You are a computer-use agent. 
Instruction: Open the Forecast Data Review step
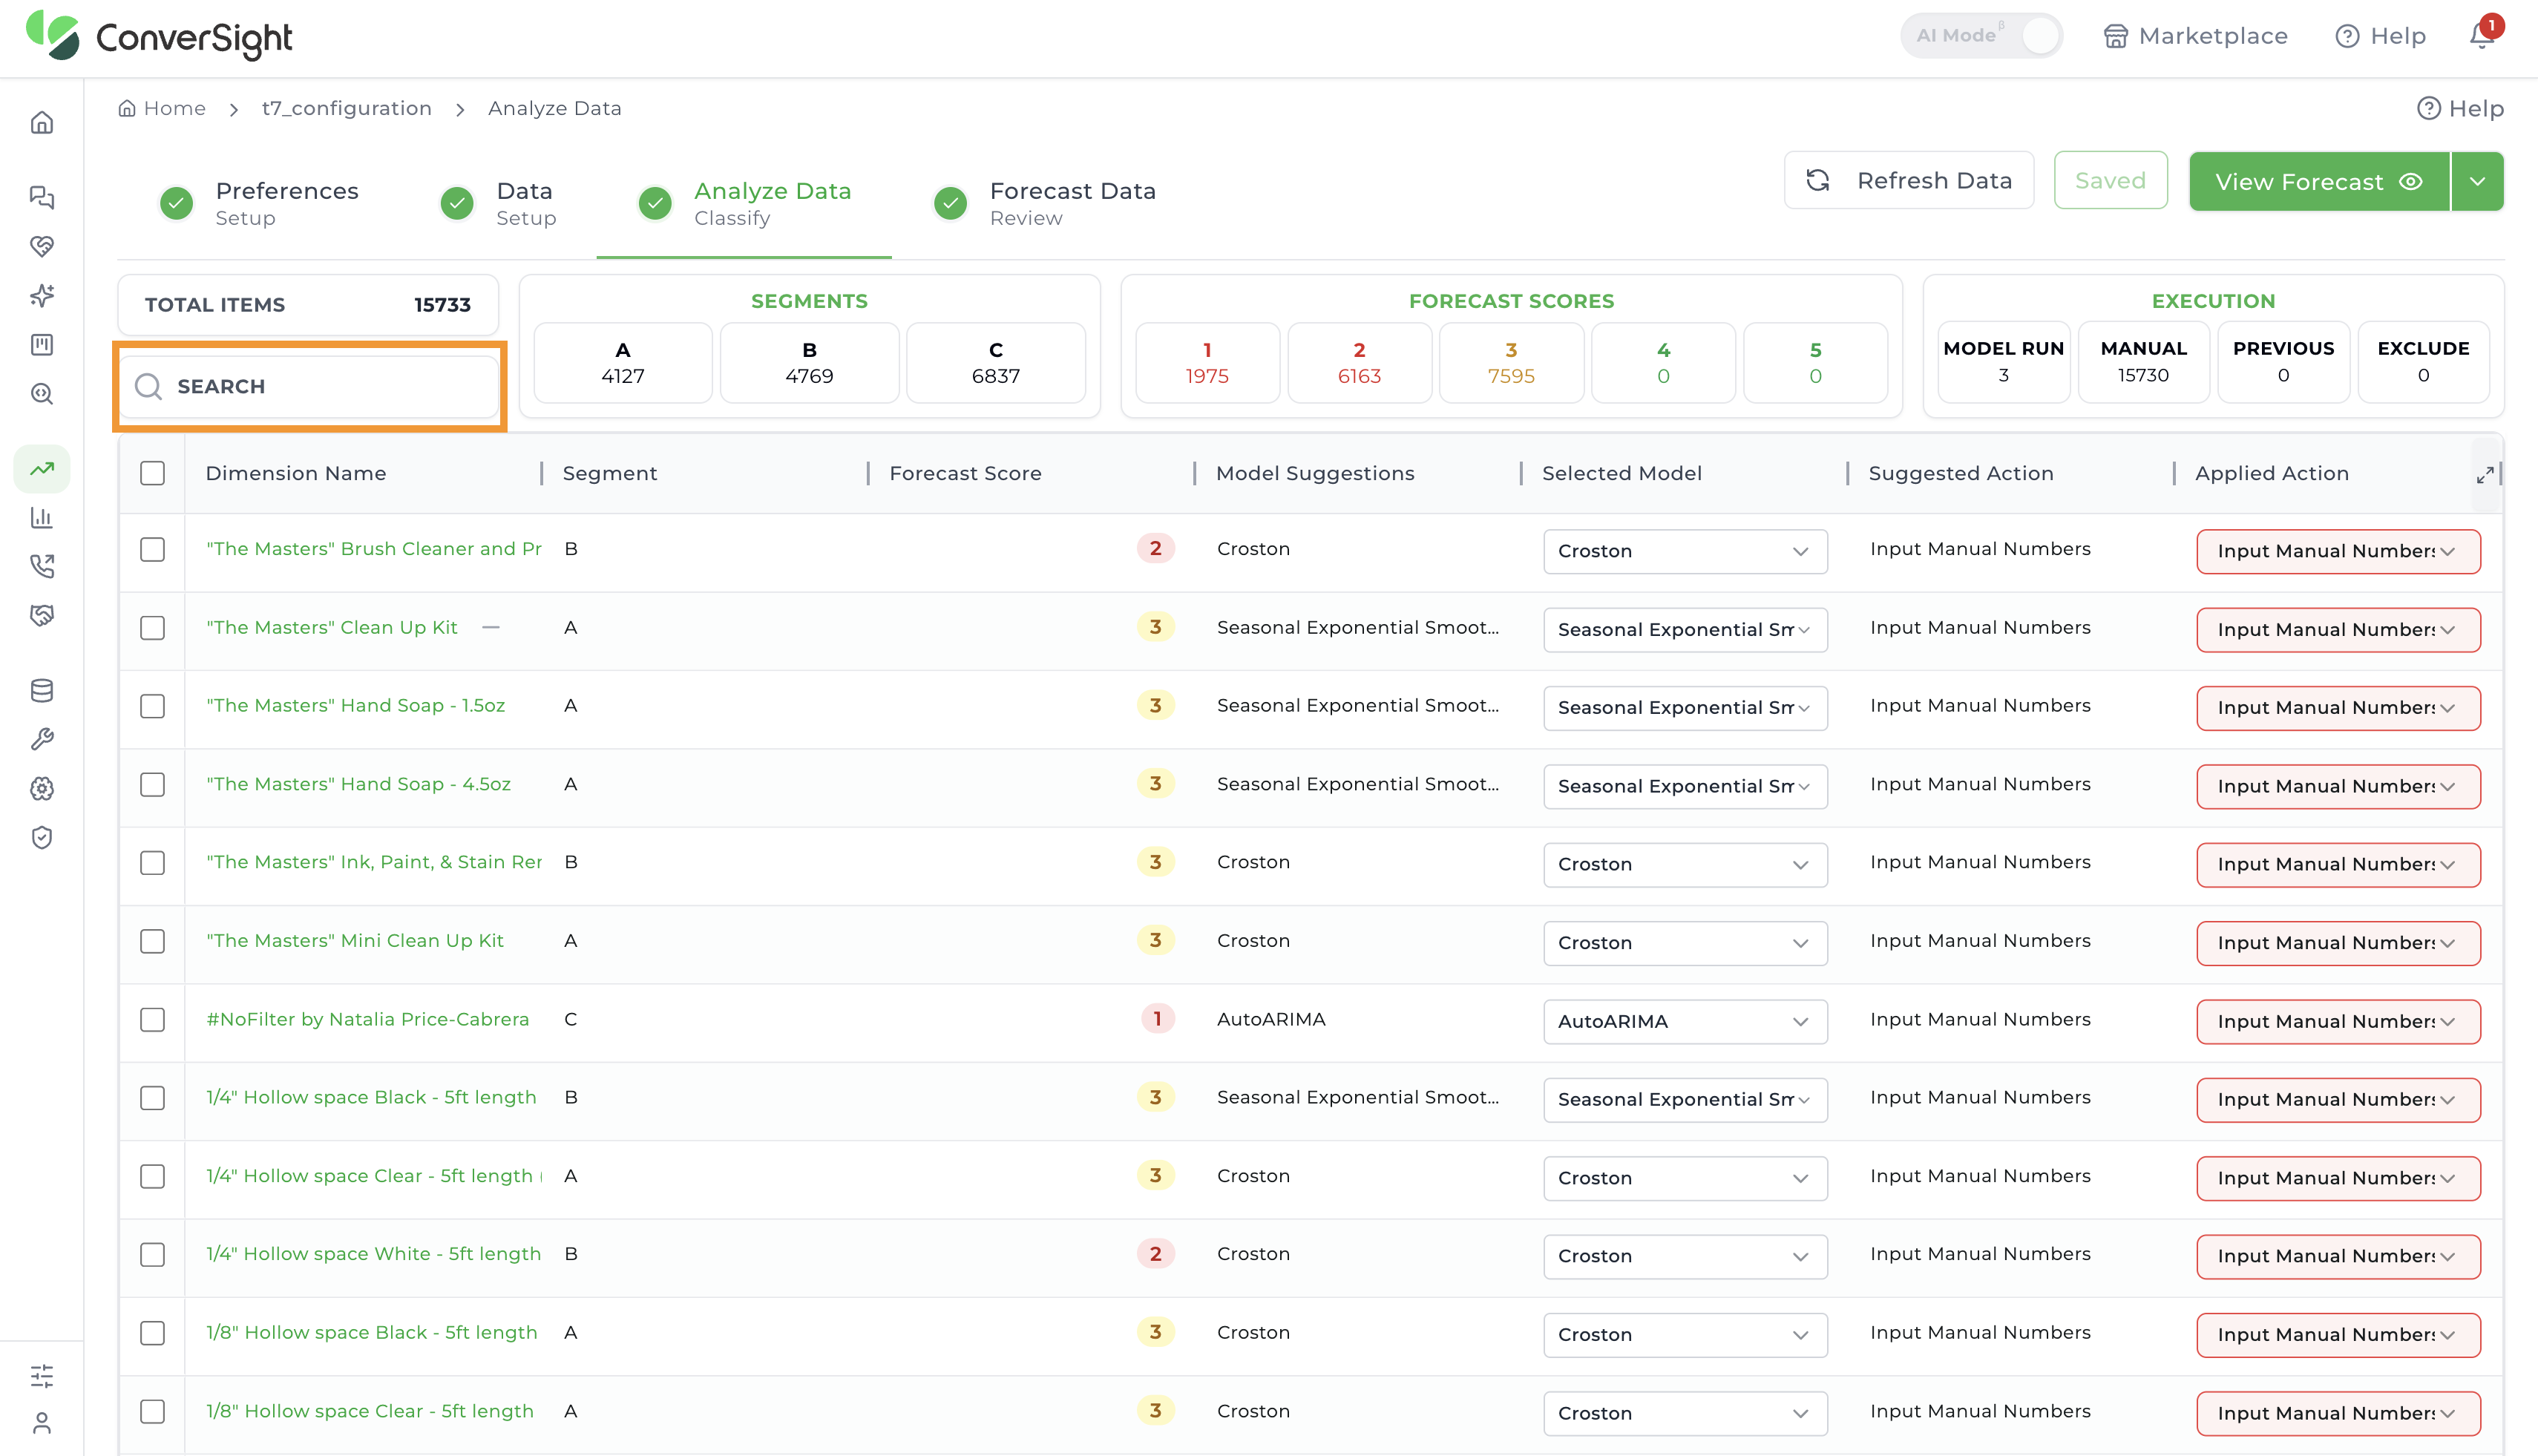click(1044, 203)
